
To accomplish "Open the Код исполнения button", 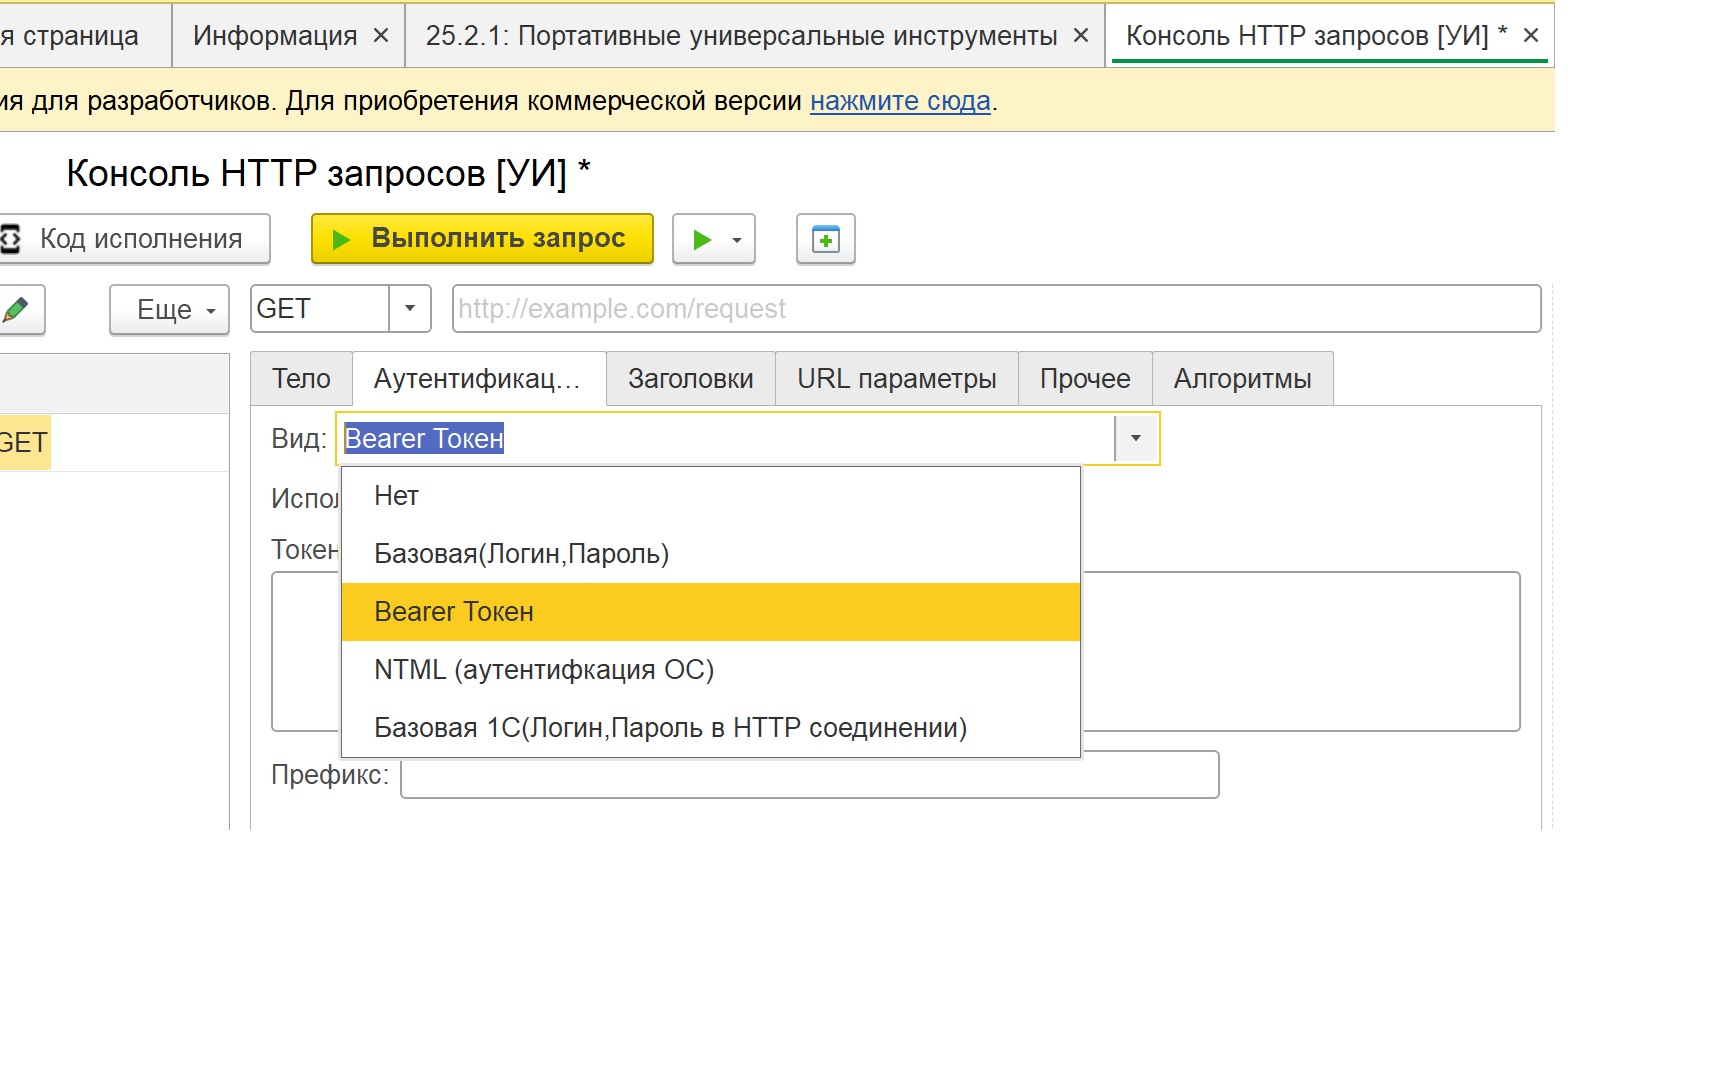I will pyautogui.click(x=135, y=239).
